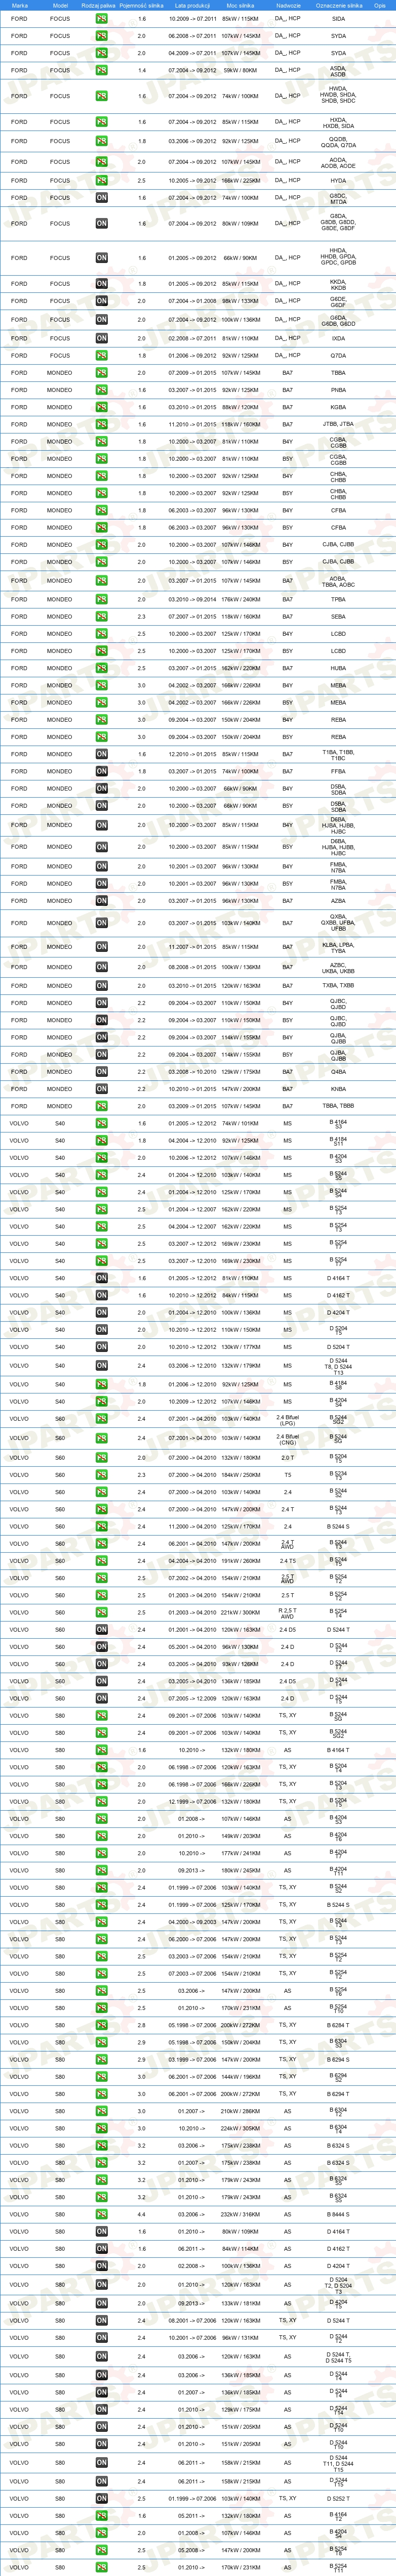The image size is (396, 2576).
Task: Select the 191kW / 260KM power cell
Action: [x=240, y=1561]
